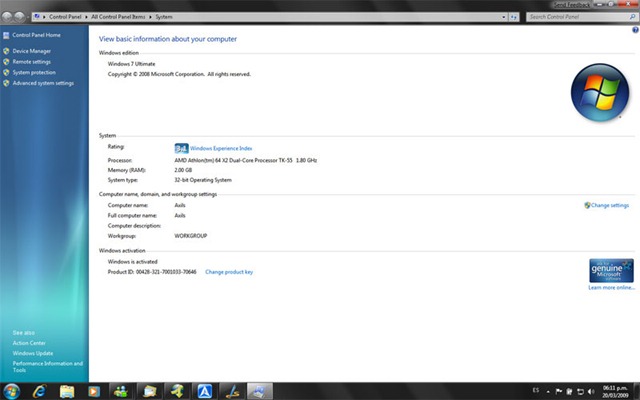
Task: Show hidden tray icons arrow
Action: click(548, 391)
